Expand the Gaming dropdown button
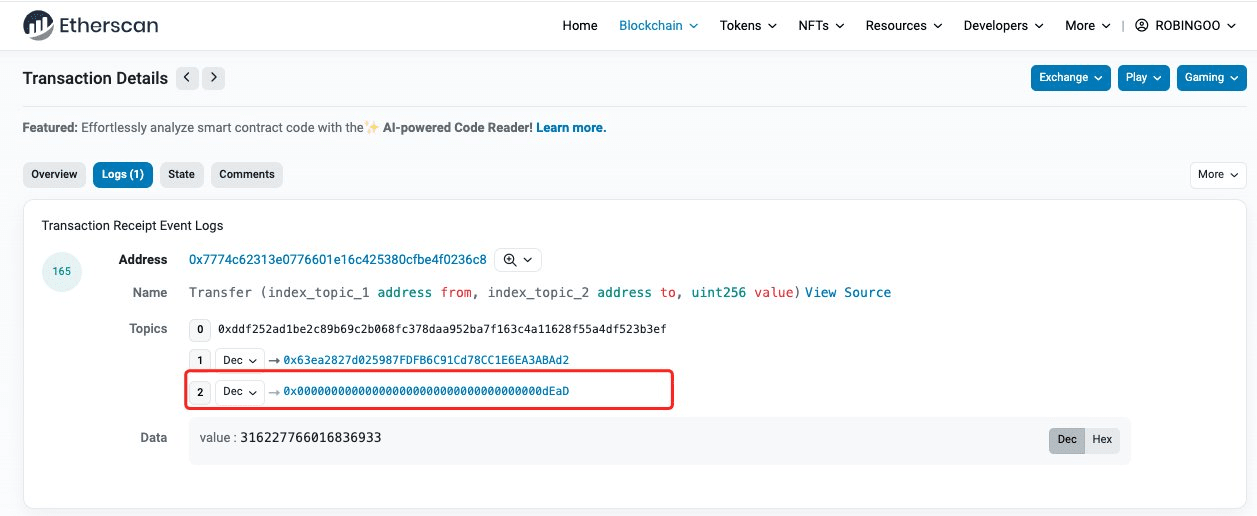Viewport: 1257px width, 516px height. (x=1210, y=78)
